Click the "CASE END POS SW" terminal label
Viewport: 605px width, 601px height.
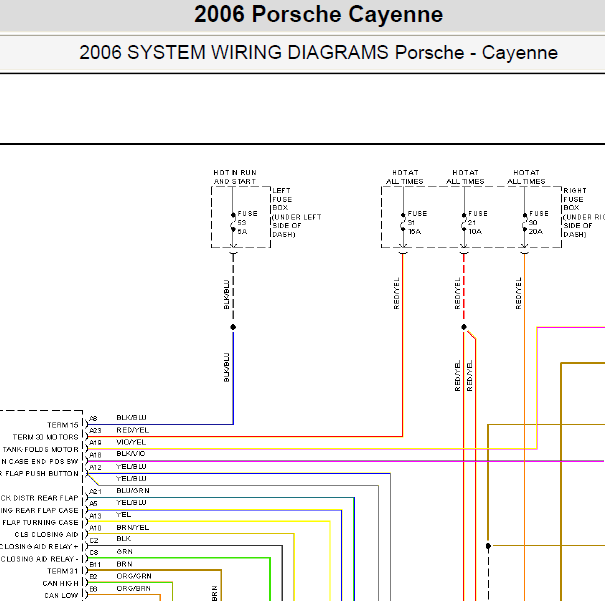[x=39, y=461]
